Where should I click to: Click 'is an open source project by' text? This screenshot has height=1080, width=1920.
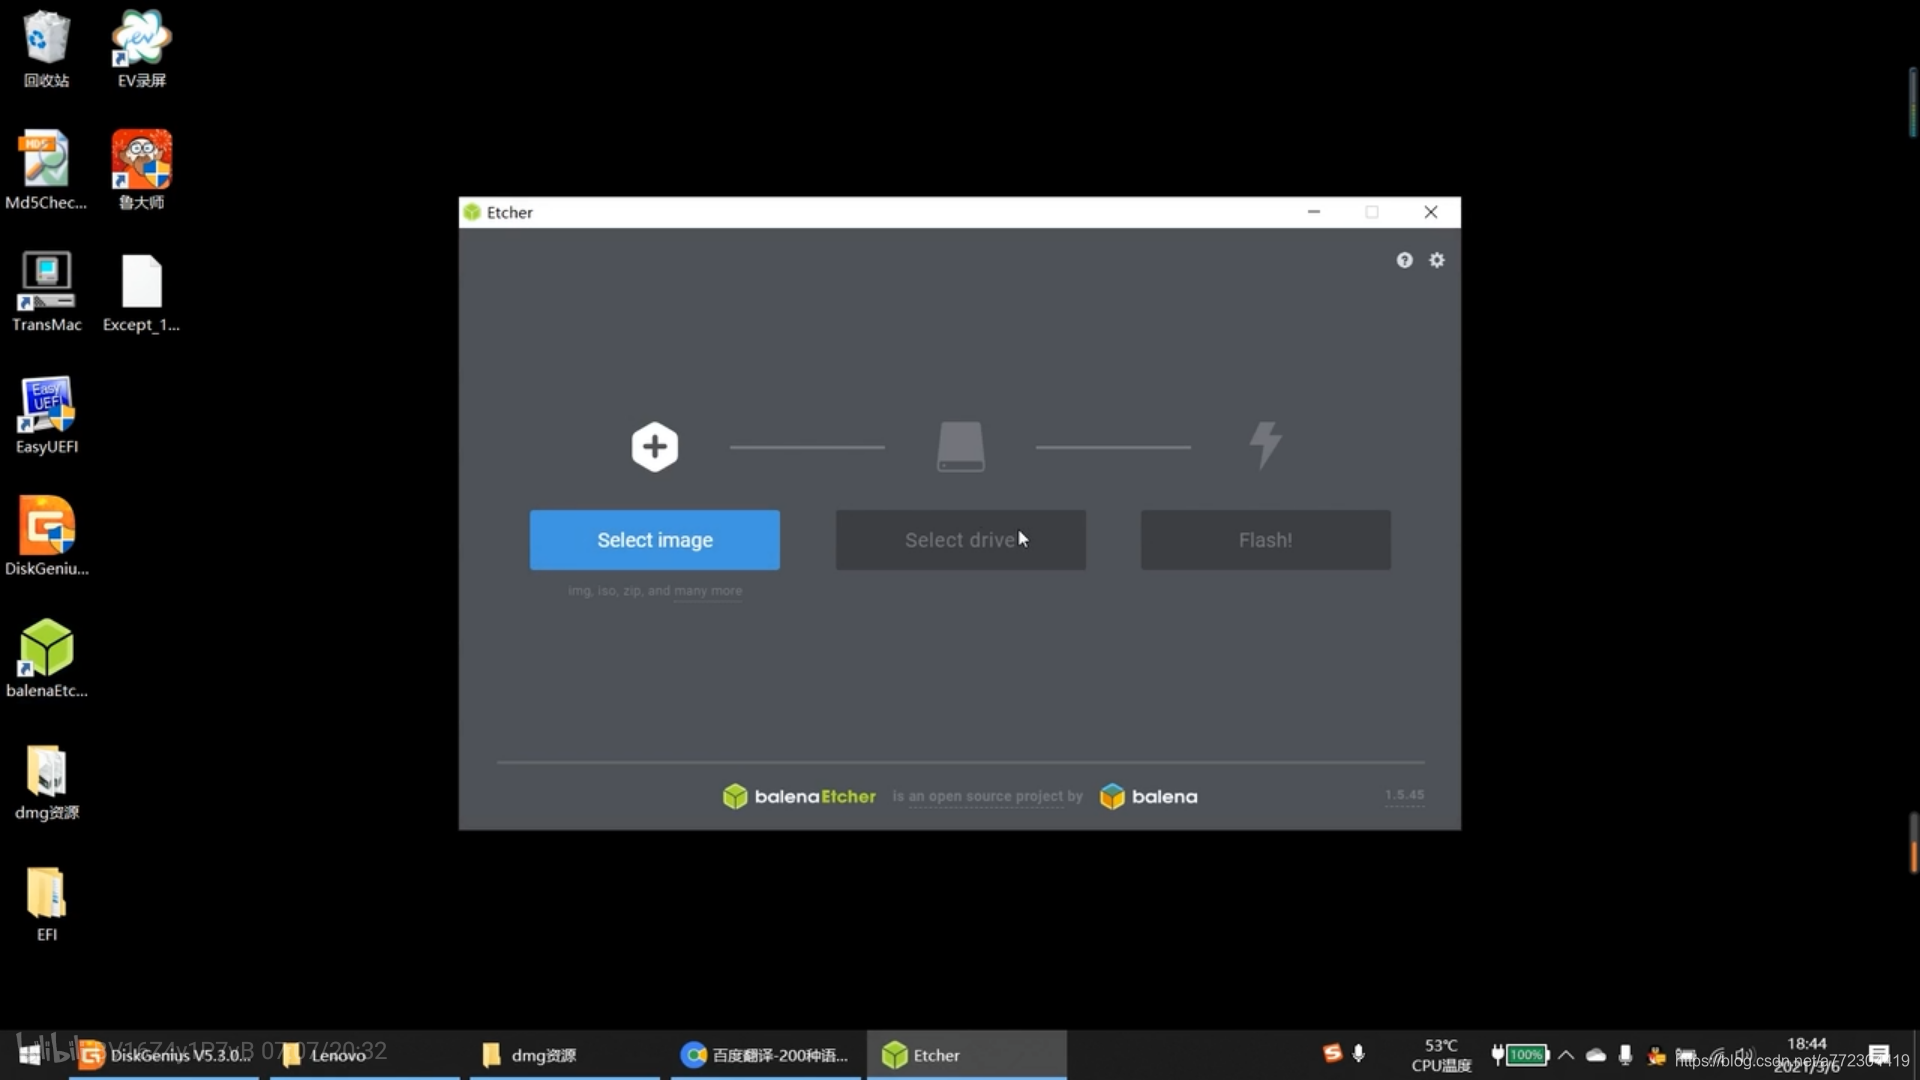(x=988, y=796)
